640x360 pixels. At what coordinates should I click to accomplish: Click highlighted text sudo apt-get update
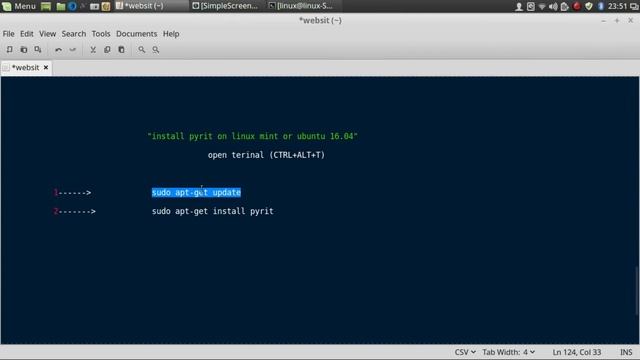click(x=196, y=192)
